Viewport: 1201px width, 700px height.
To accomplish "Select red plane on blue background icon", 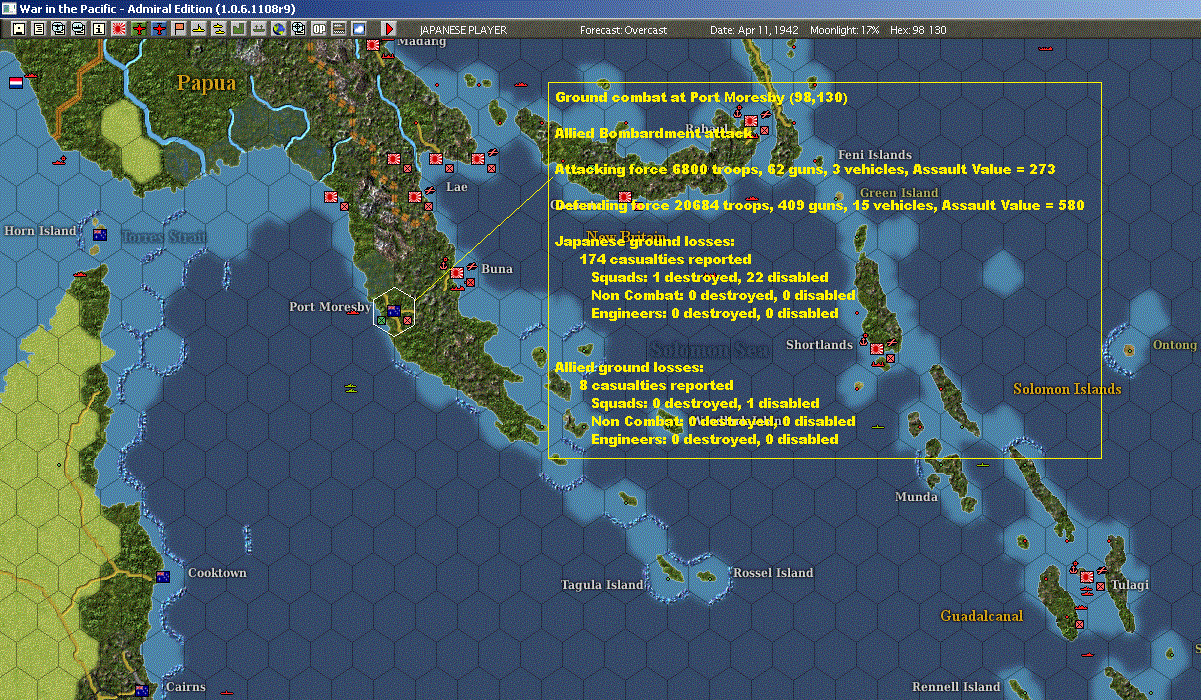I will tap(158, 29).
